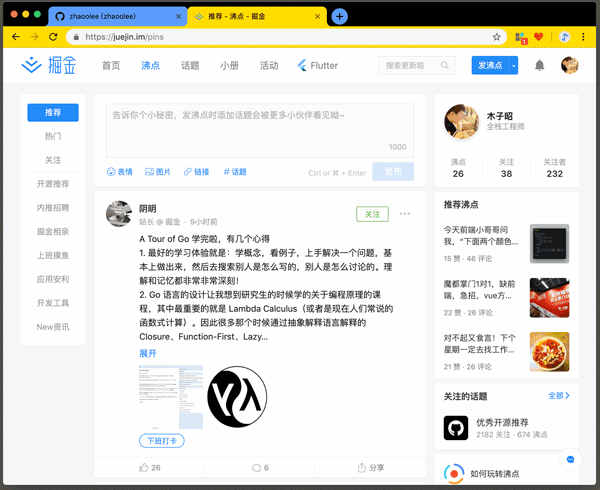Open user avatar menu in header
Screen dimensions: 600x490
570,65
